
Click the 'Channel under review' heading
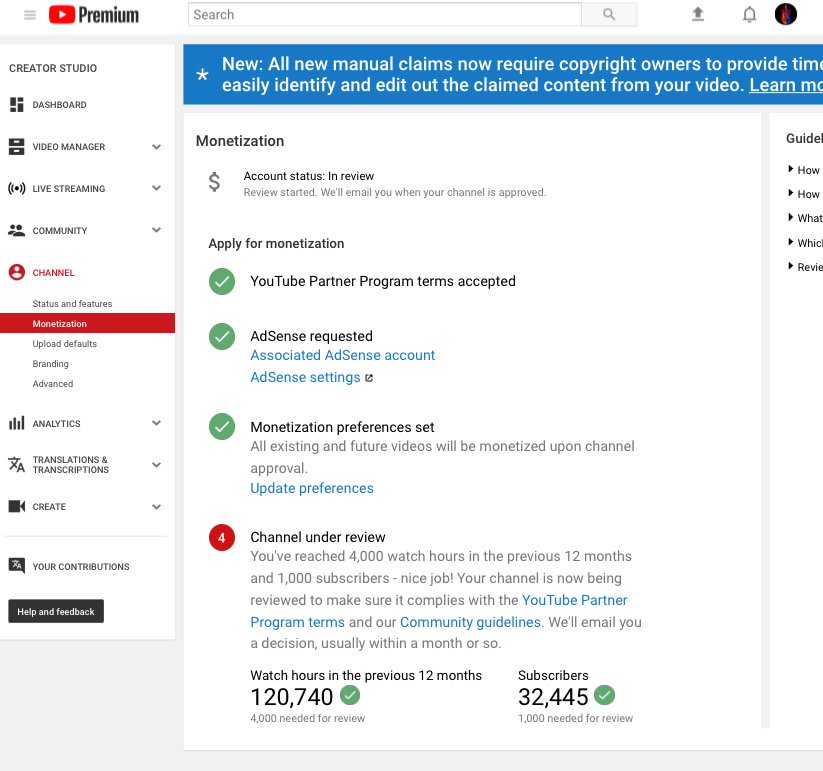pyautogui.click(x=318, y=537)
